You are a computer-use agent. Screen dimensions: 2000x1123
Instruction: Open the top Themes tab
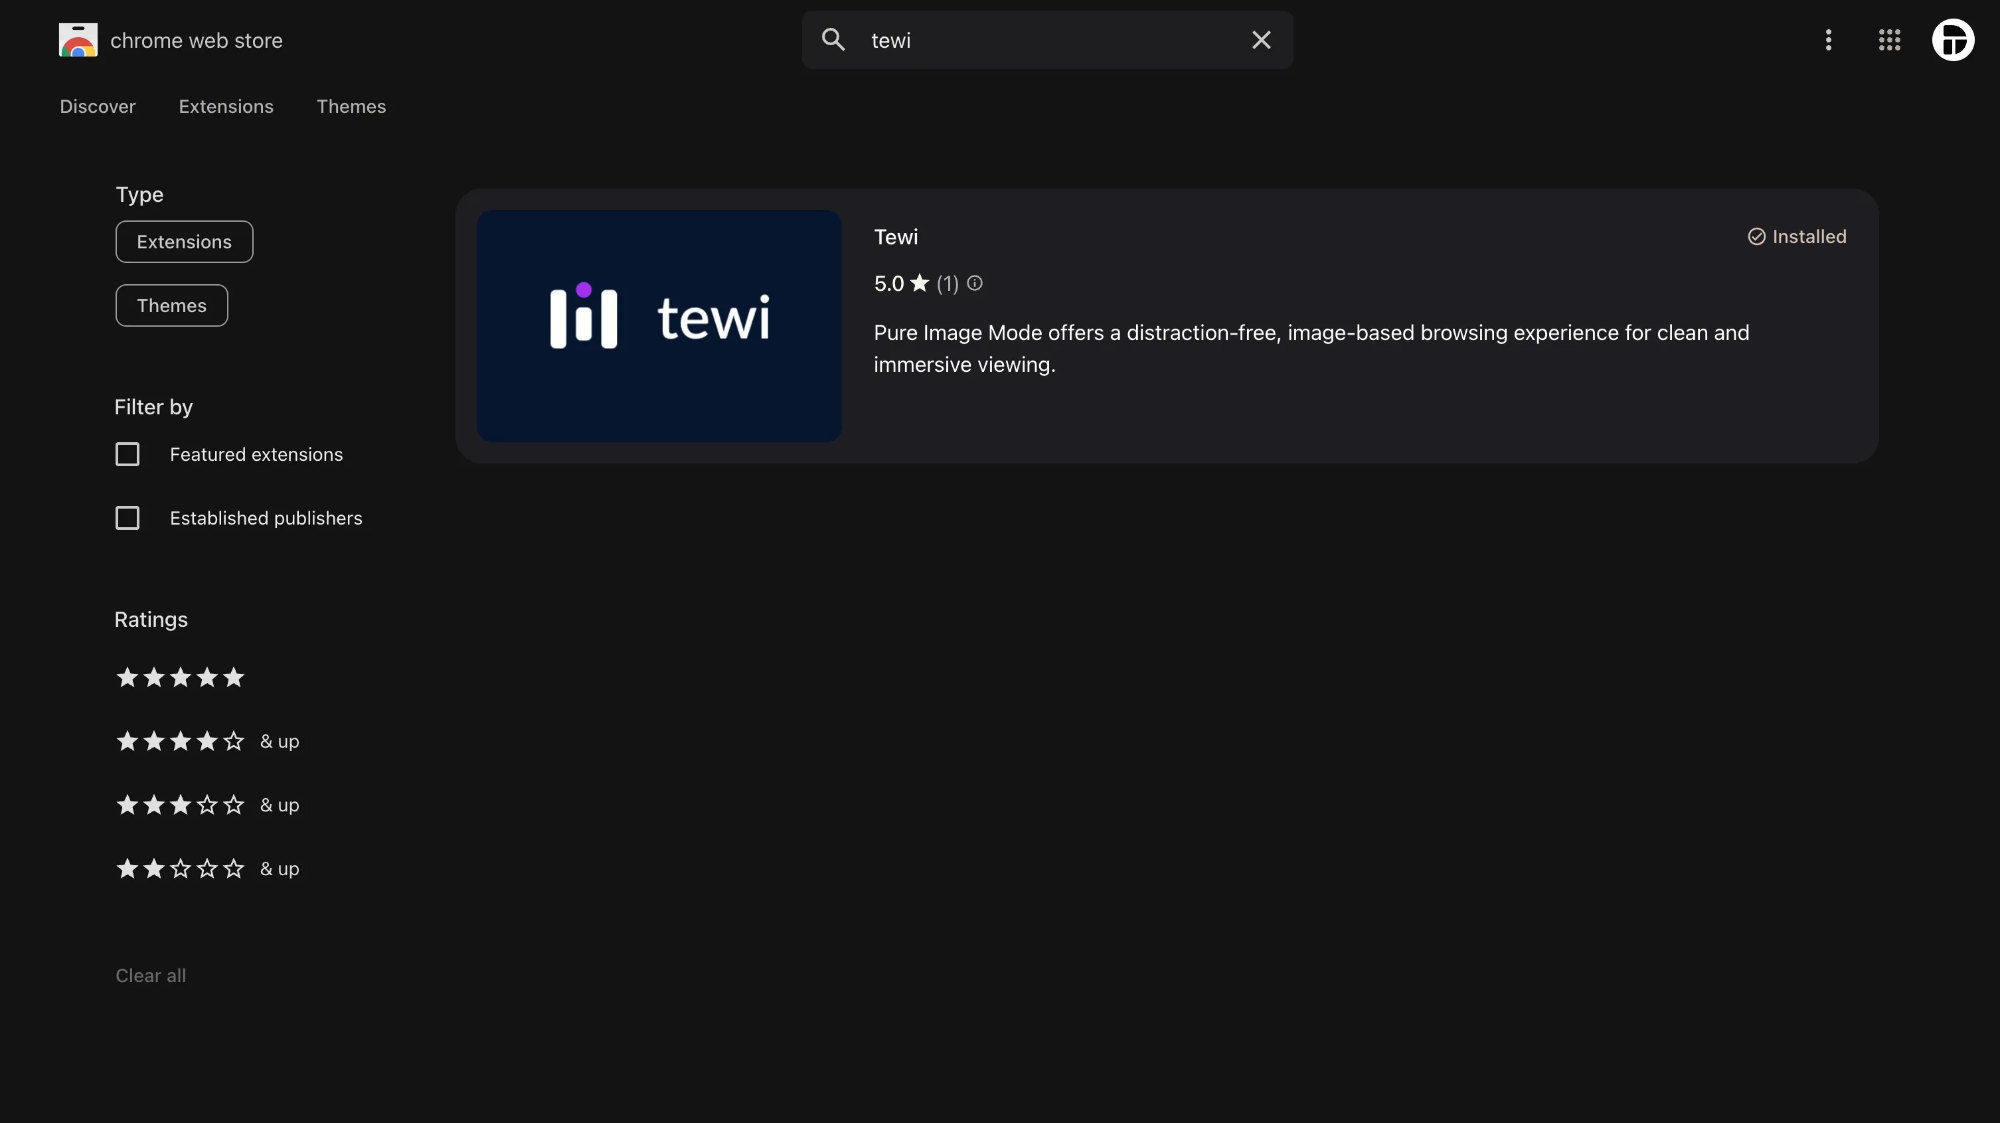[x=351, y=107]
